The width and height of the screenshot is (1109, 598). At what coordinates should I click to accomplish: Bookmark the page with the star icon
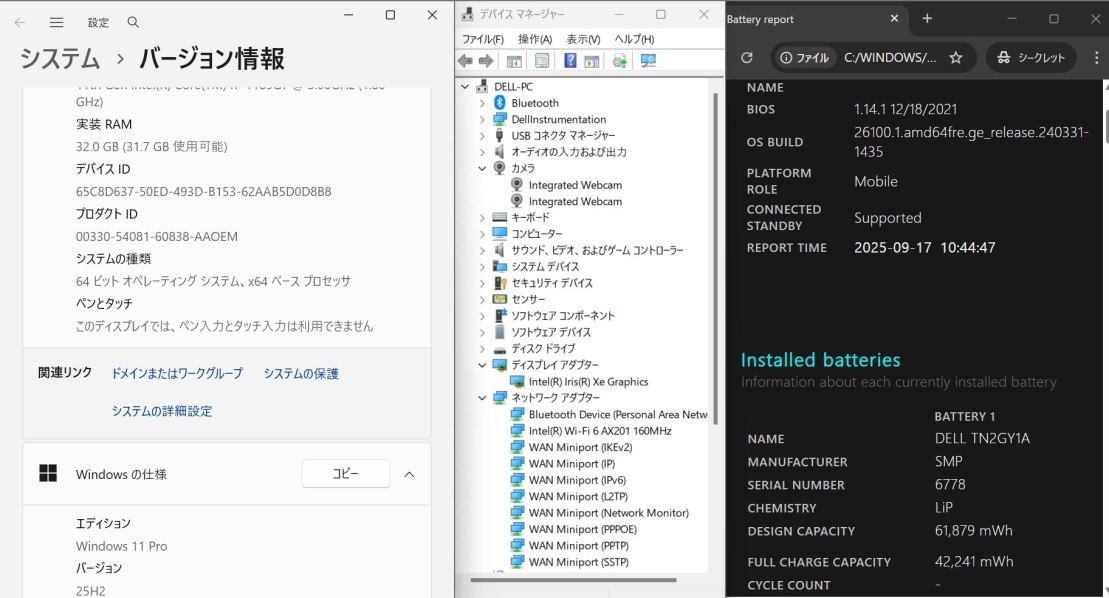(x=955, y=58)
